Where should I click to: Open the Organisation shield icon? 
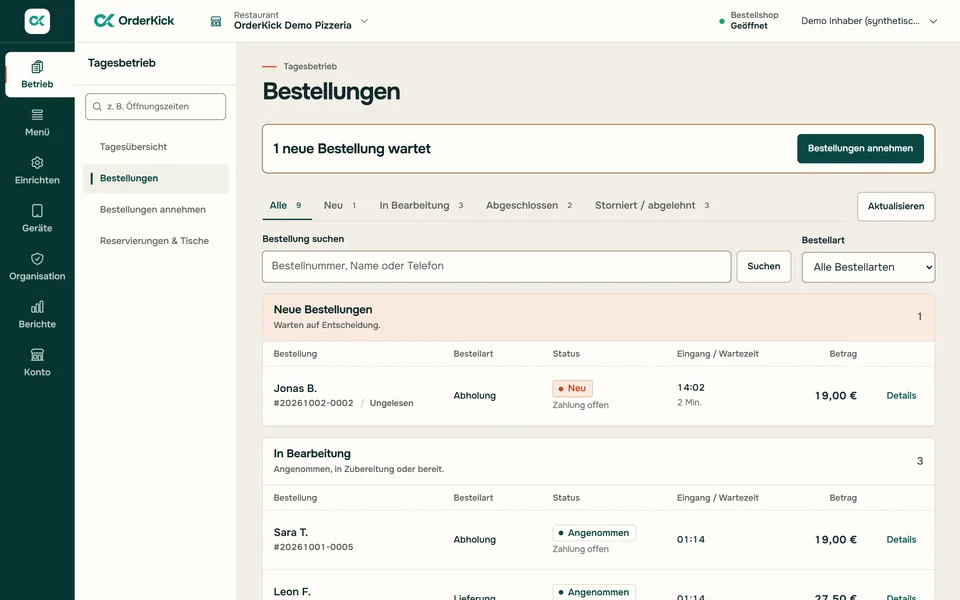(x=37, y=258)
